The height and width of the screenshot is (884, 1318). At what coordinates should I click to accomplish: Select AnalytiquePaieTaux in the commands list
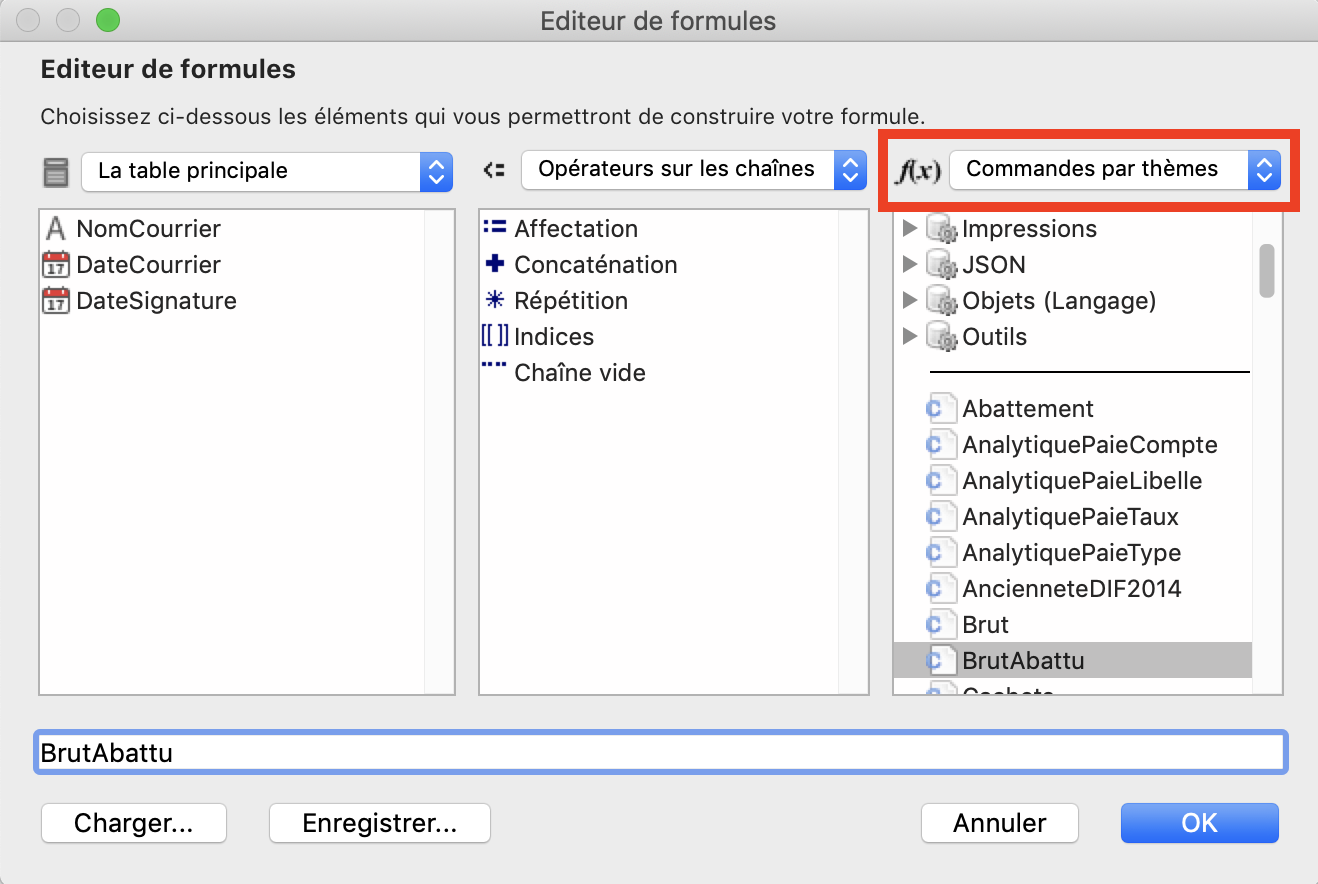coord(1072,517)
